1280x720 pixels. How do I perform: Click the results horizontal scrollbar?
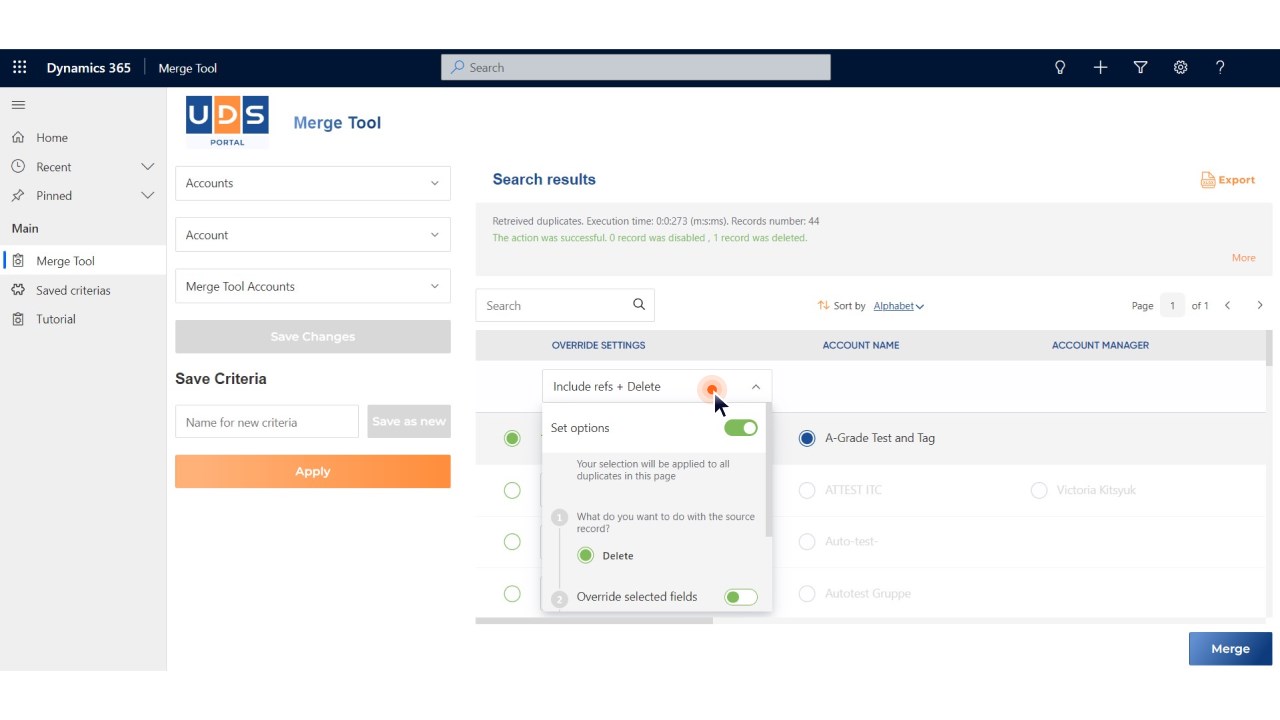pos(594,621)
